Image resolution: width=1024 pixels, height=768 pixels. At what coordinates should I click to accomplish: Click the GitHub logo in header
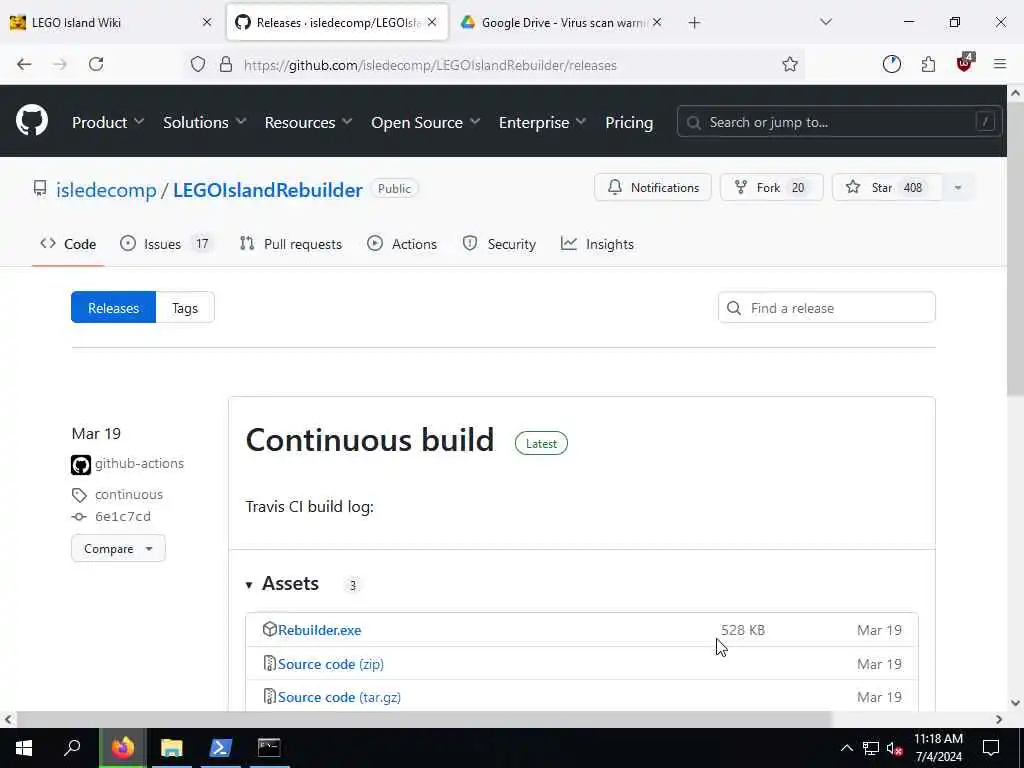[32, 121]
